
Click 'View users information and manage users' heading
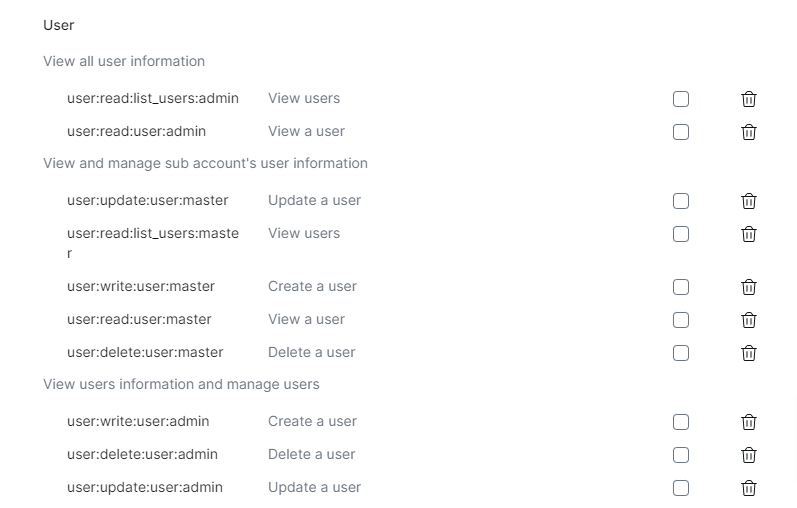coord(181,384)
